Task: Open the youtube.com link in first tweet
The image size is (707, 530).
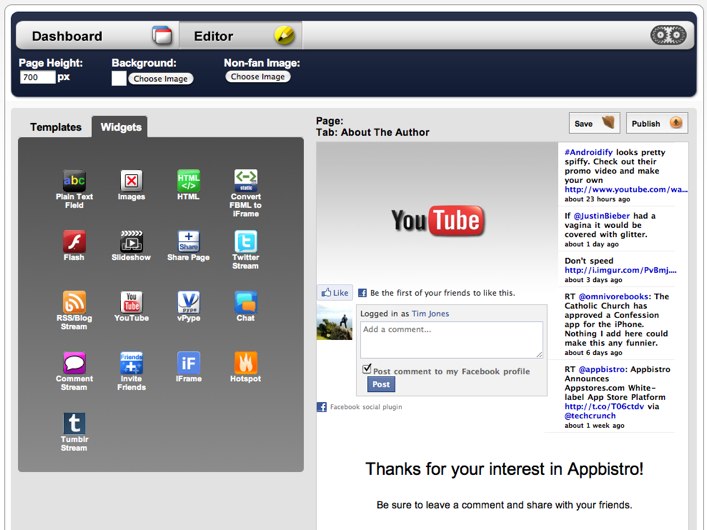Action: [626, 189]
